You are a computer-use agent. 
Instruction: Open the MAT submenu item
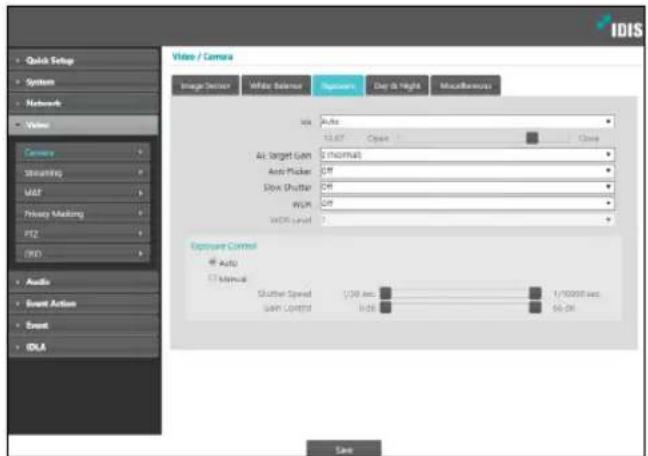(83, 193)
